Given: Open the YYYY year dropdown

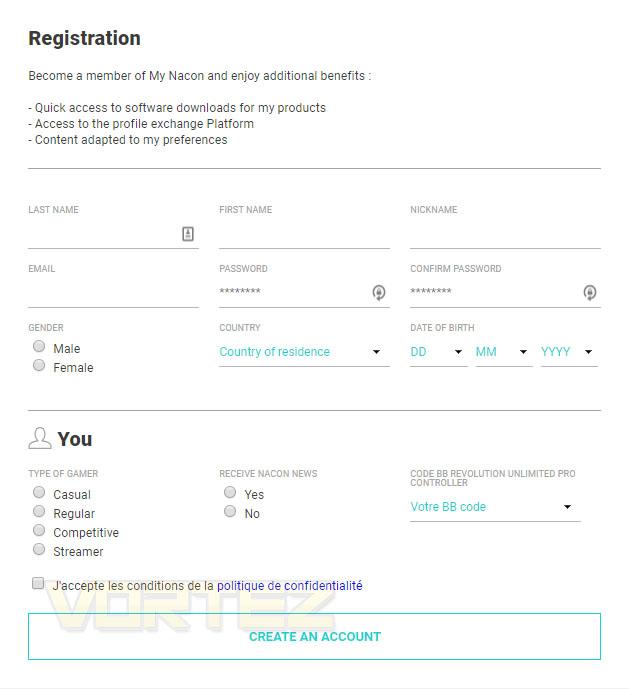Looking at the screenshot, I should [x=569, y=352].
